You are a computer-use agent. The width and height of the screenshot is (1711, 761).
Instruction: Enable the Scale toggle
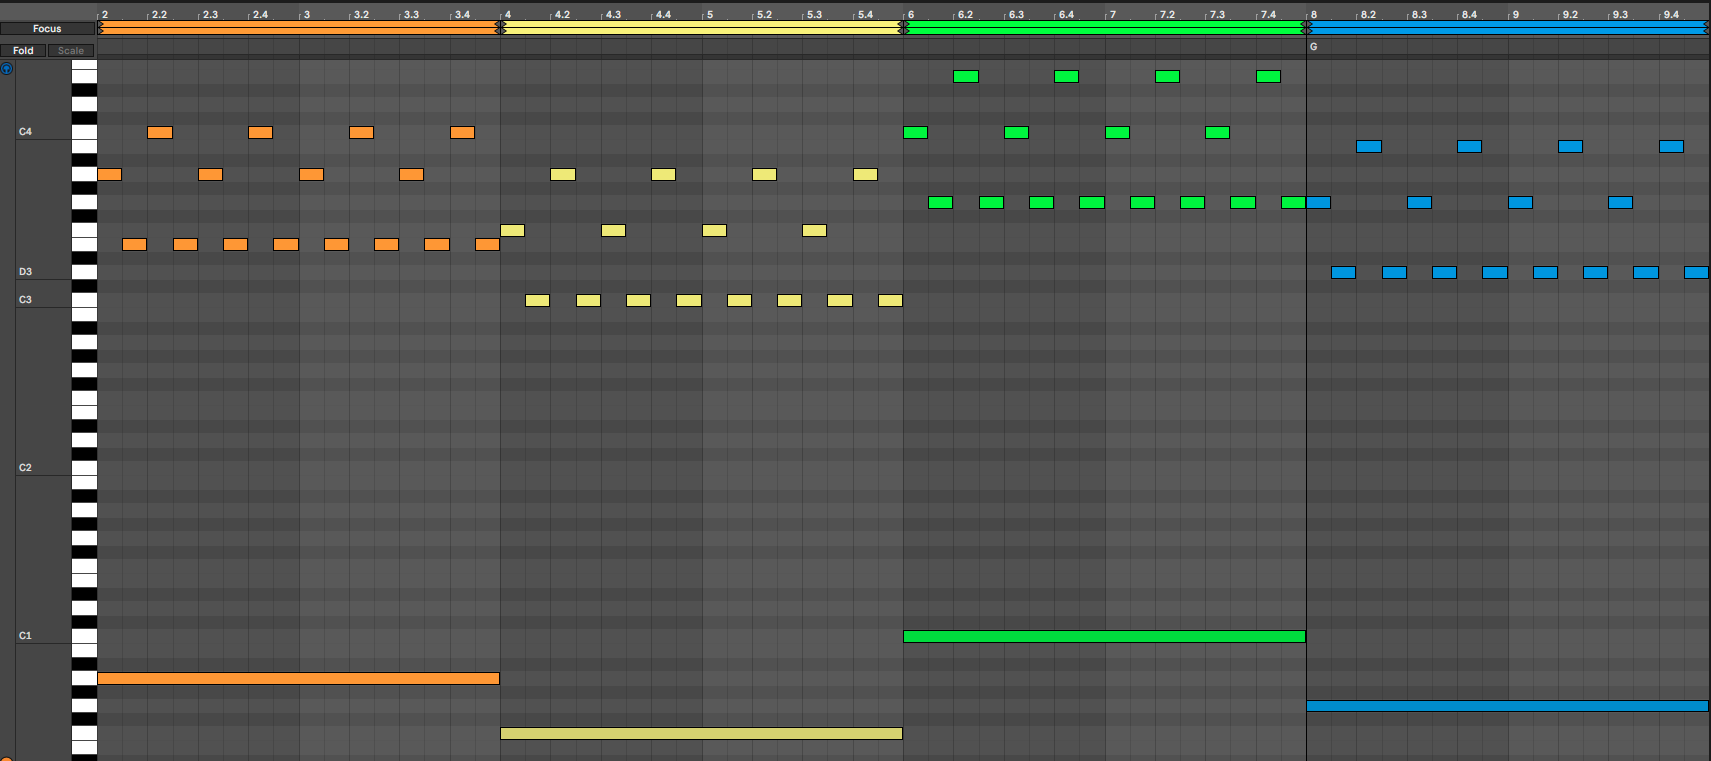click(71, 50)
